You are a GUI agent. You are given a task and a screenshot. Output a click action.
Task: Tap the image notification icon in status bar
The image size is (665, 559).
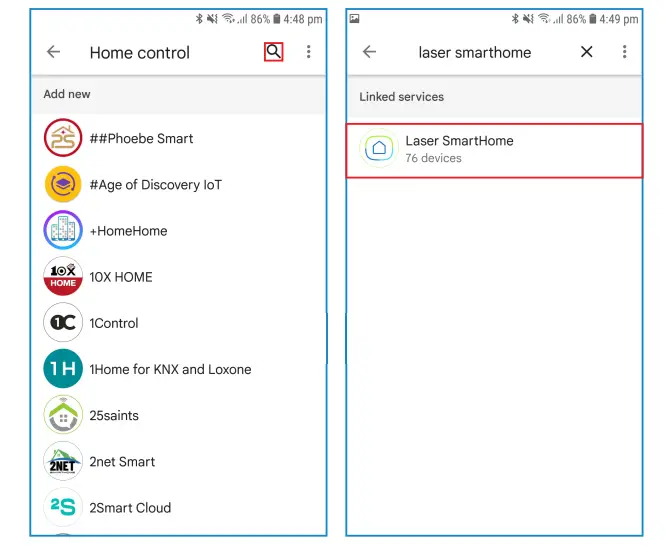355,19
